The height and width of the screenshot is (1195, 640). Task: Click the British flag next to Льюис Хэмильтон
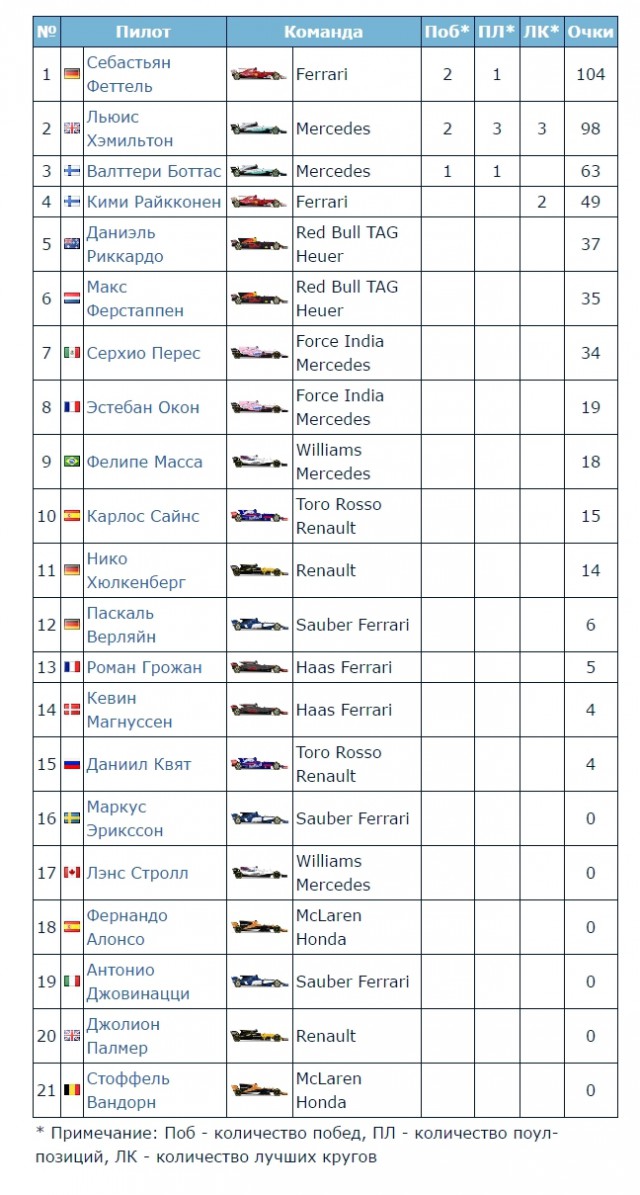72,129
